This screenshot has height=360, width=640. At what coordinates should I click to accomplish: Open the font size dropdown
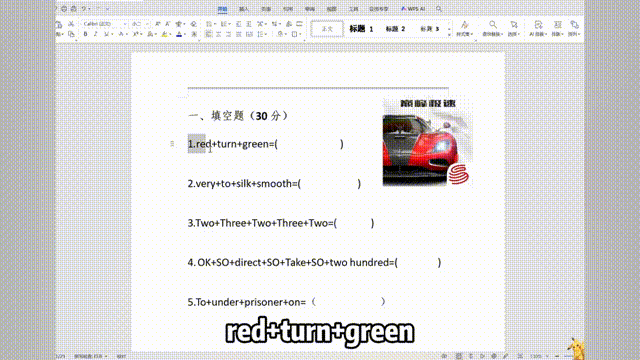tap(141, 24)
